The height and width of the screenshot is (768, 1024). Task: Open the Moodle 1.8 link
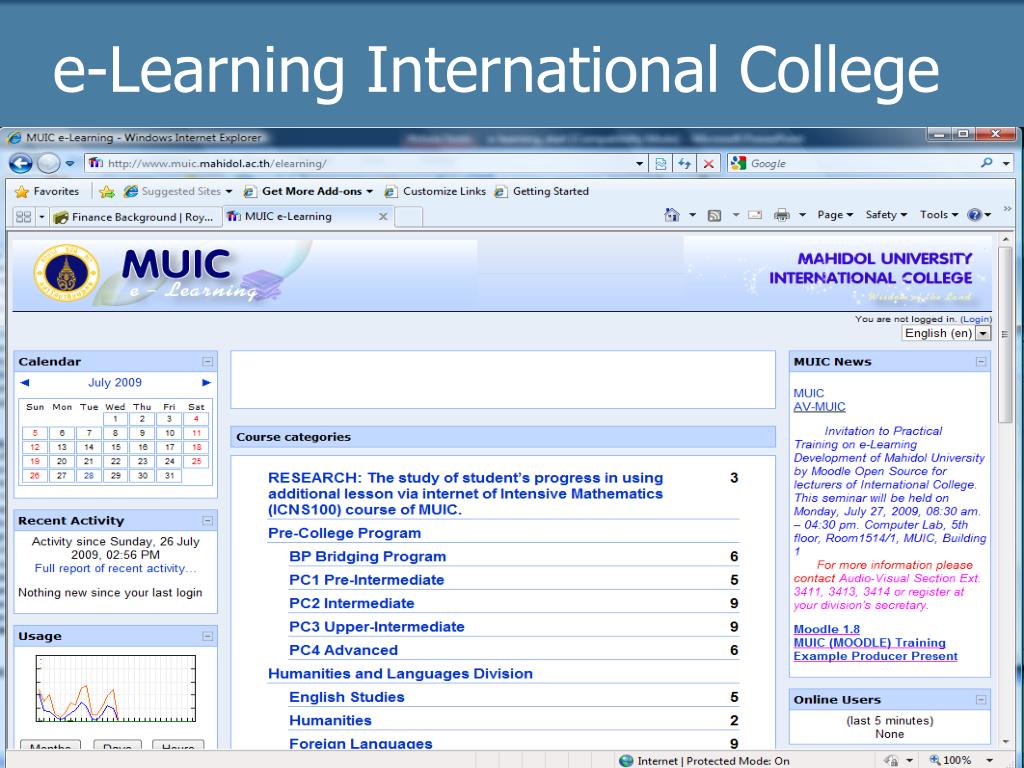pos(827,630)
